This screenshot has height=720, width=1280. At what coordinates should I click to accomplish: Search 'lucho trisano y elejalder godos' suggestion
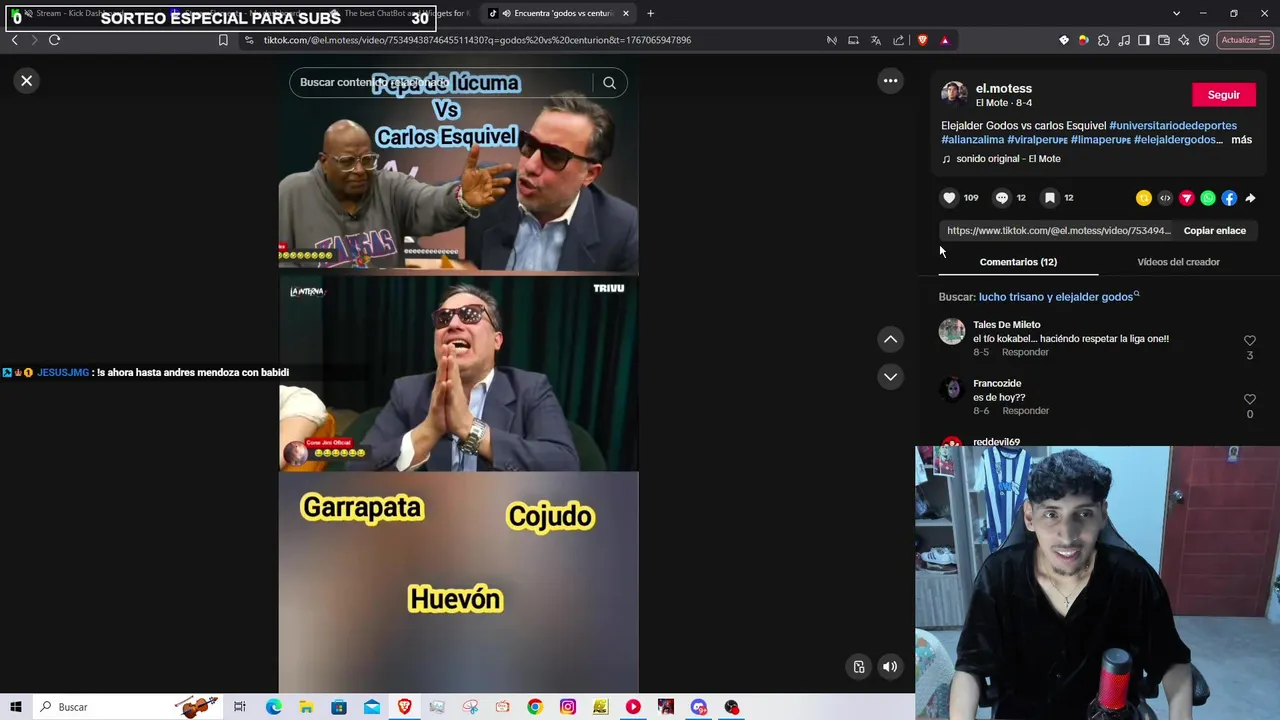tap(1056, 297)
